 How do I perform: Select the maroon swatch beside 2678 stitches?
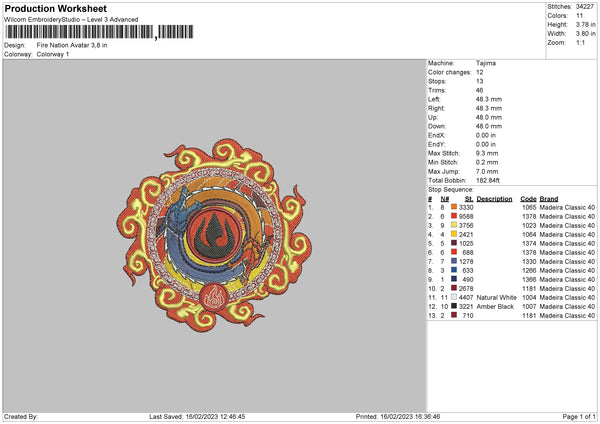(x=454, y=288)
